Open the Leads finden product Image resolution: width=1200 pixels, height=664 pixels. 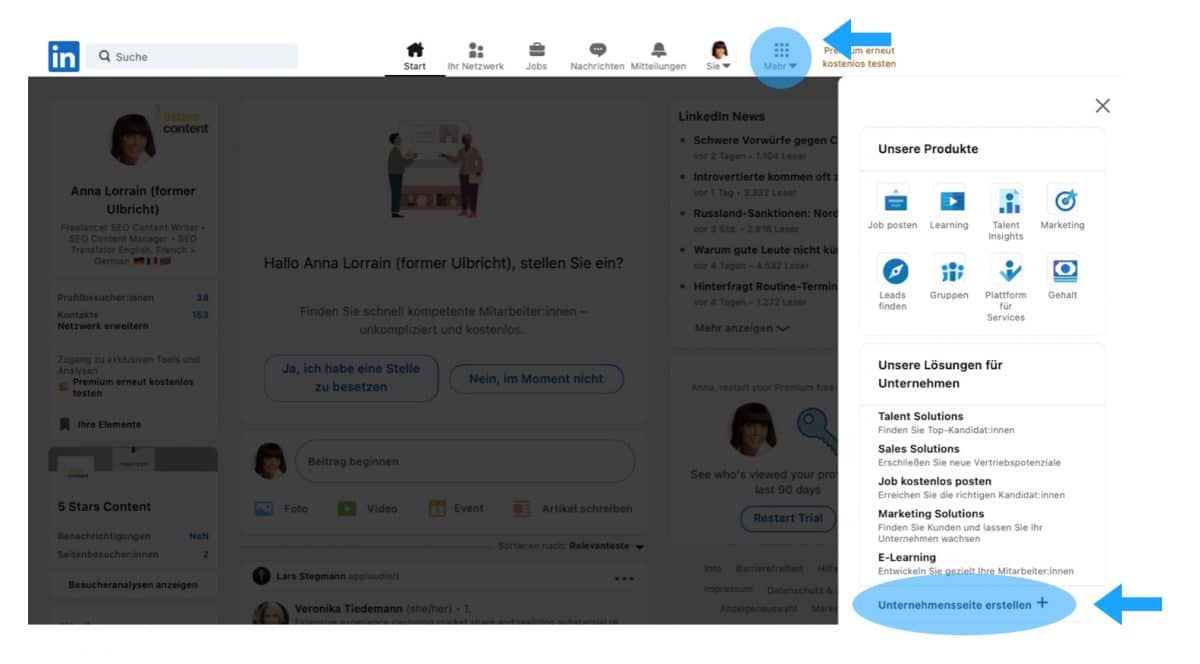(892, 283)
